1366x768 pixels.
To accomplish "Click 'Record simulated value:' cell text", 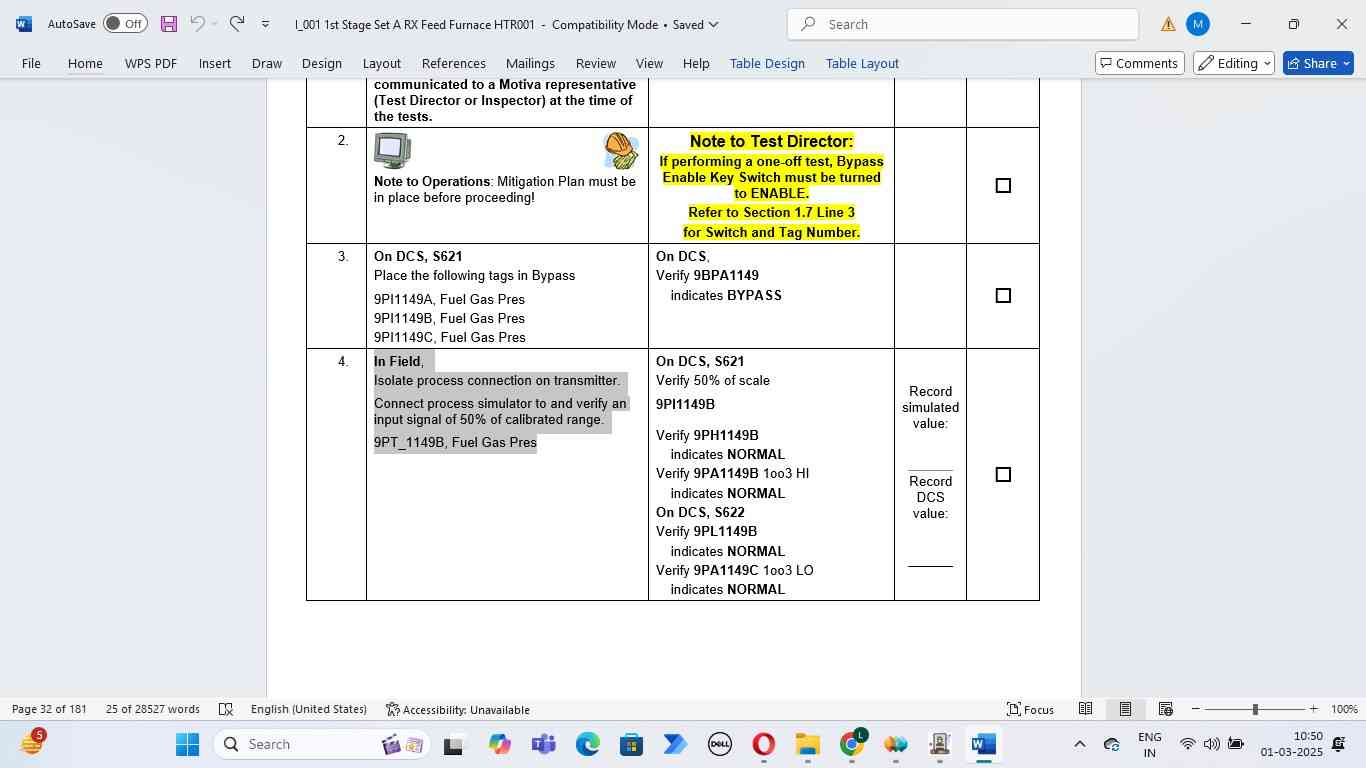I will point(930,407).
